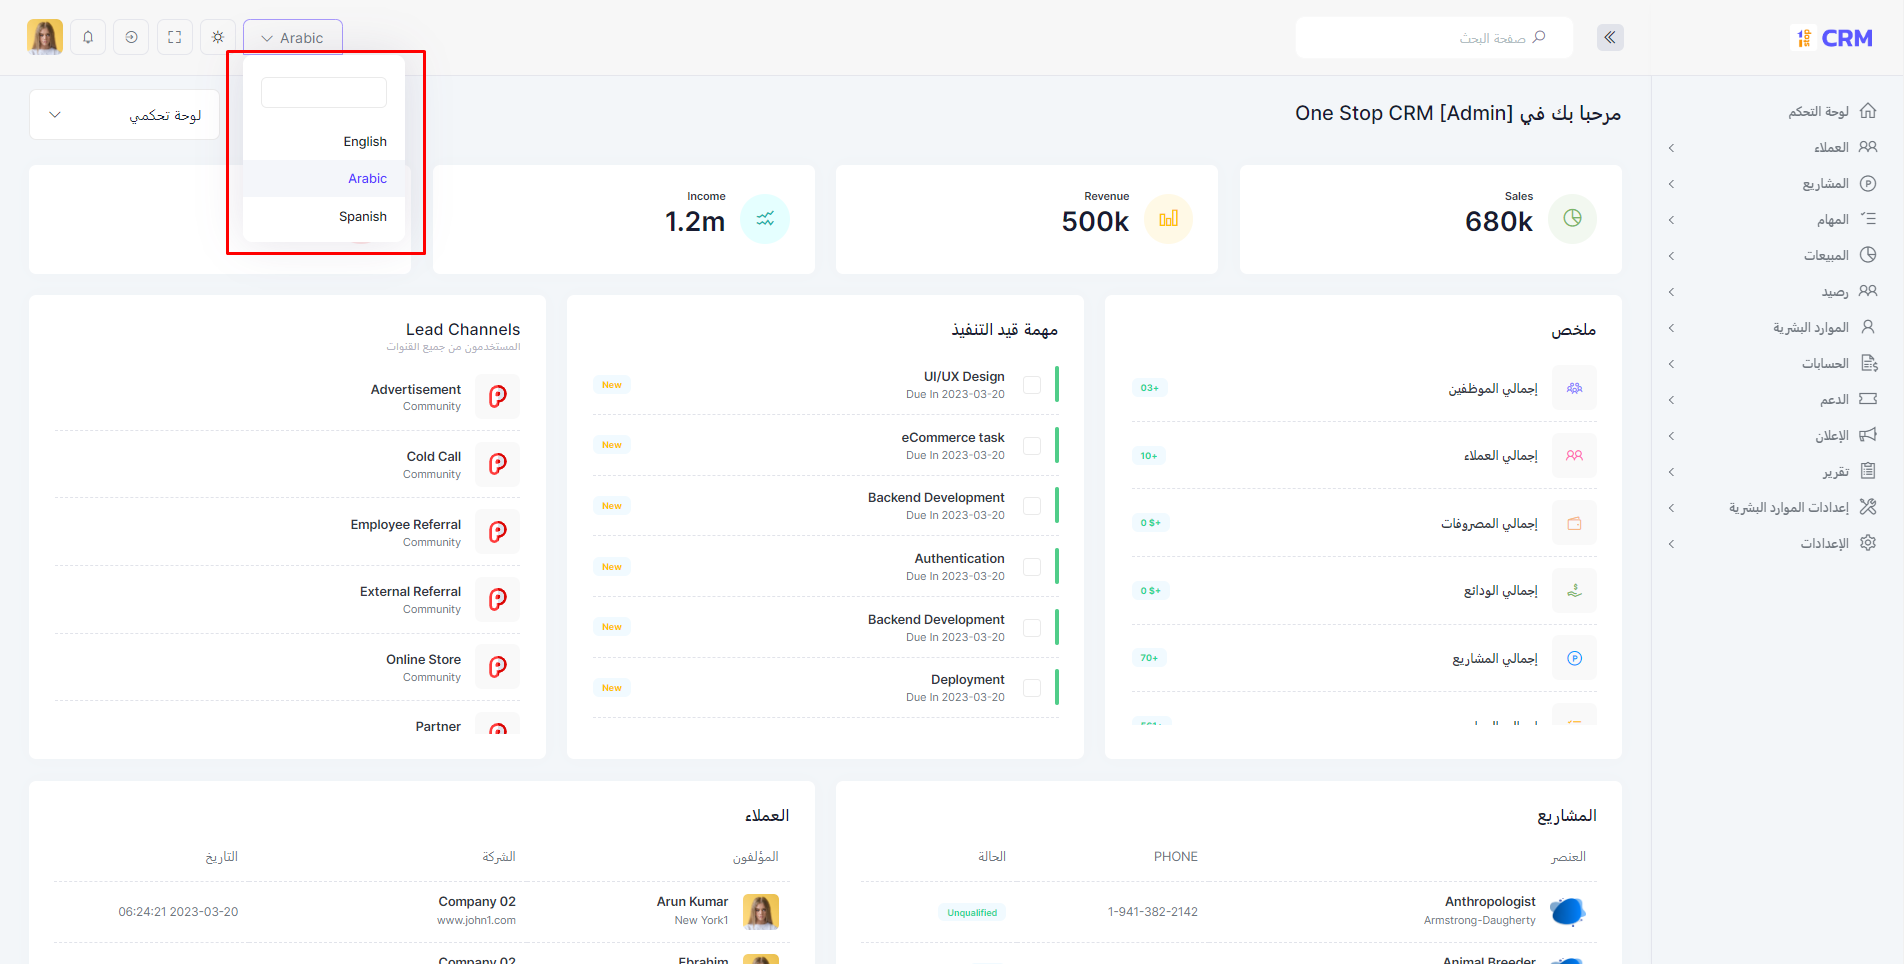Tick the Deployment task checkbox
The height and width of the screenshot is (964, 1904).
click(1034, 687)
